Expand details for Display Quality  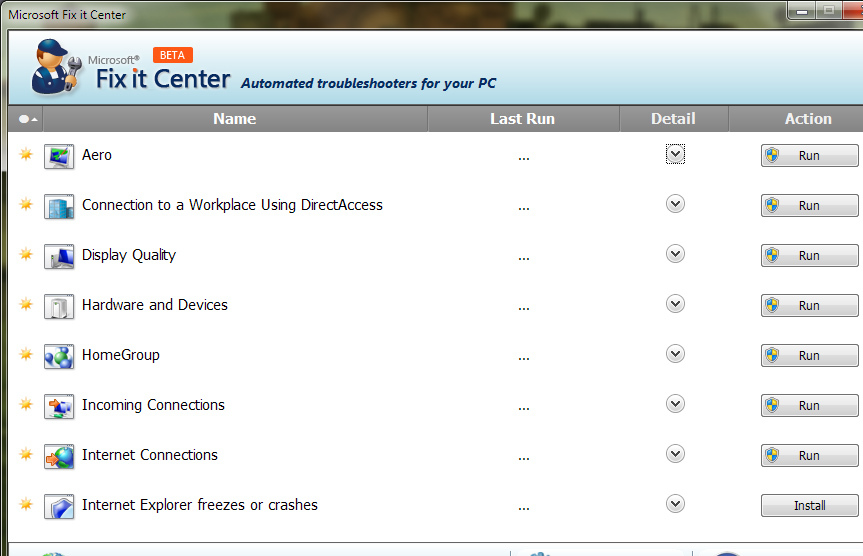pos(675,254)
